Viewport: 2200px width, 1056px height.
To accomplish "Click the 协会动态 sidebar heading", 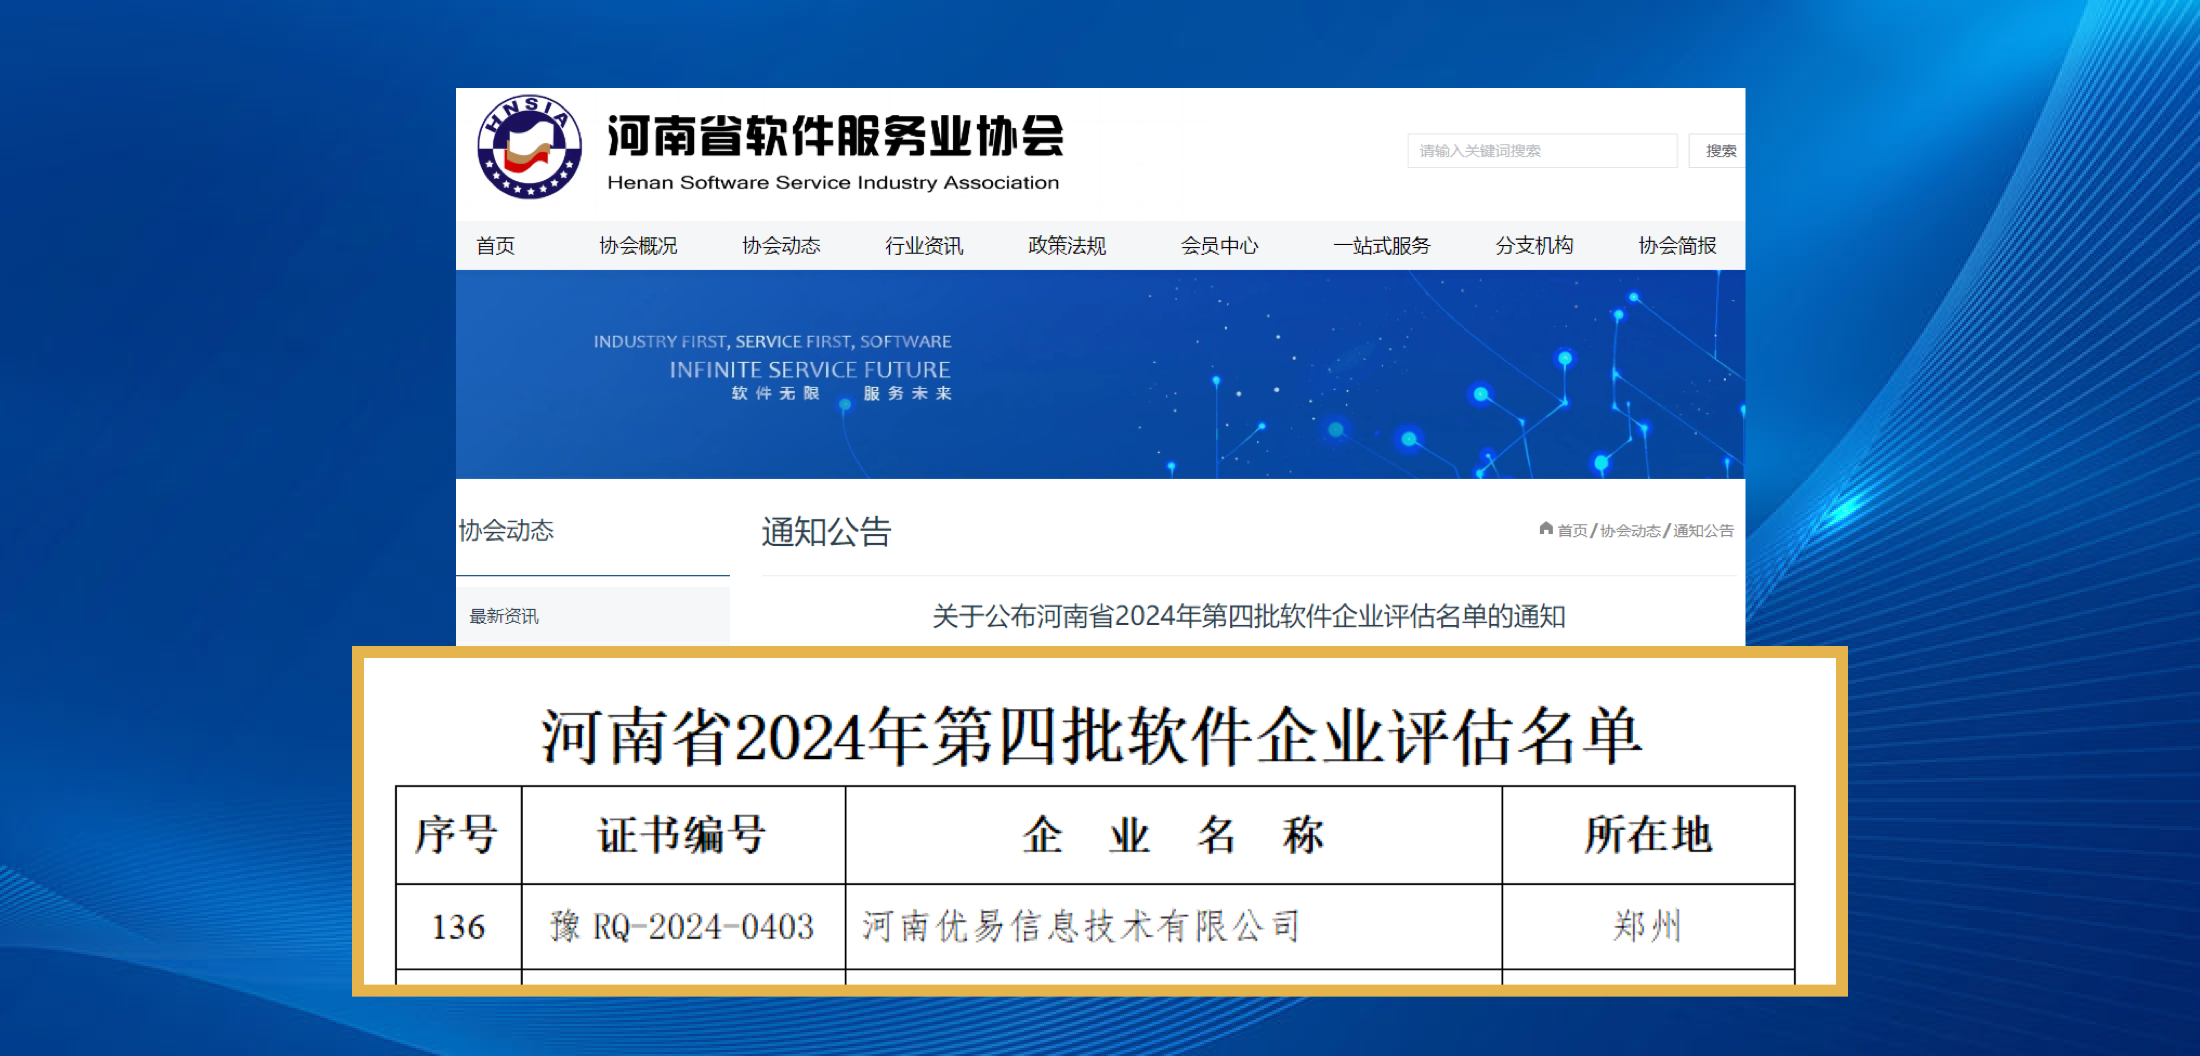I will point(506,531).
